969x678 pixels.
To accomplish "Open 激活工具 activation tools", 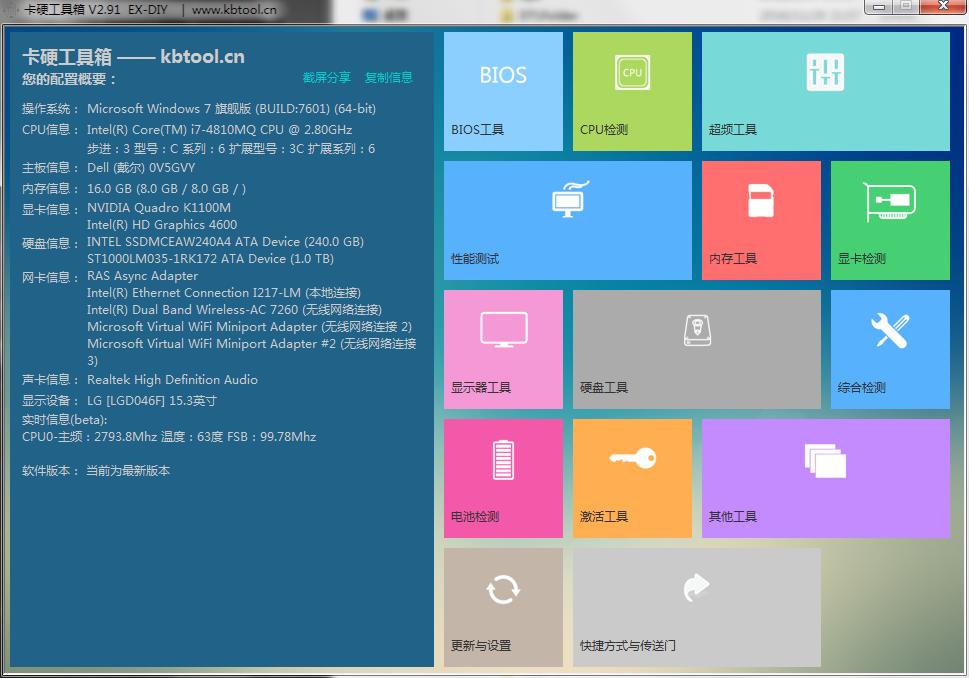I will (631, 477).
